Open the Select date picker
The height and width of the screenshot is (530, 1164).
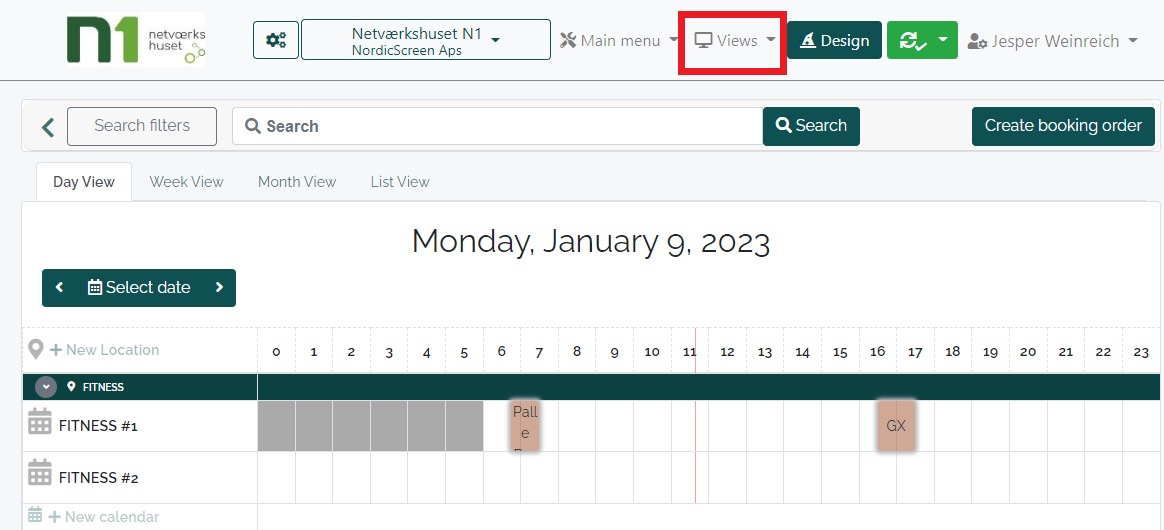(x=140, y=287)
